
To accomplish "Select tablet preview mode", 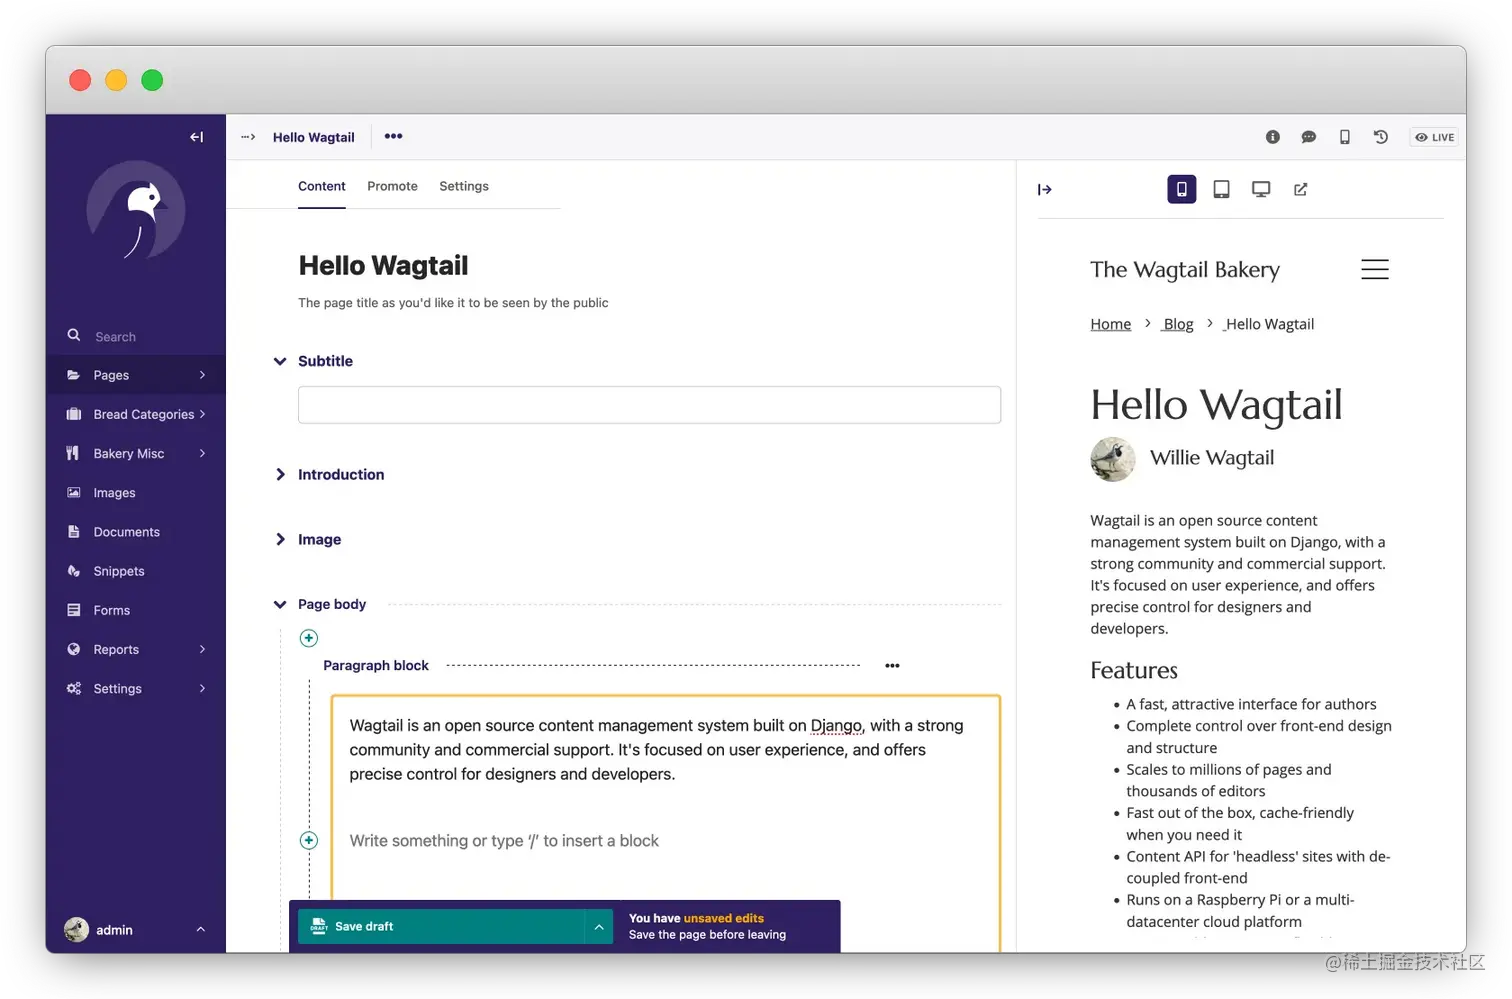I will pos(1221,189).
